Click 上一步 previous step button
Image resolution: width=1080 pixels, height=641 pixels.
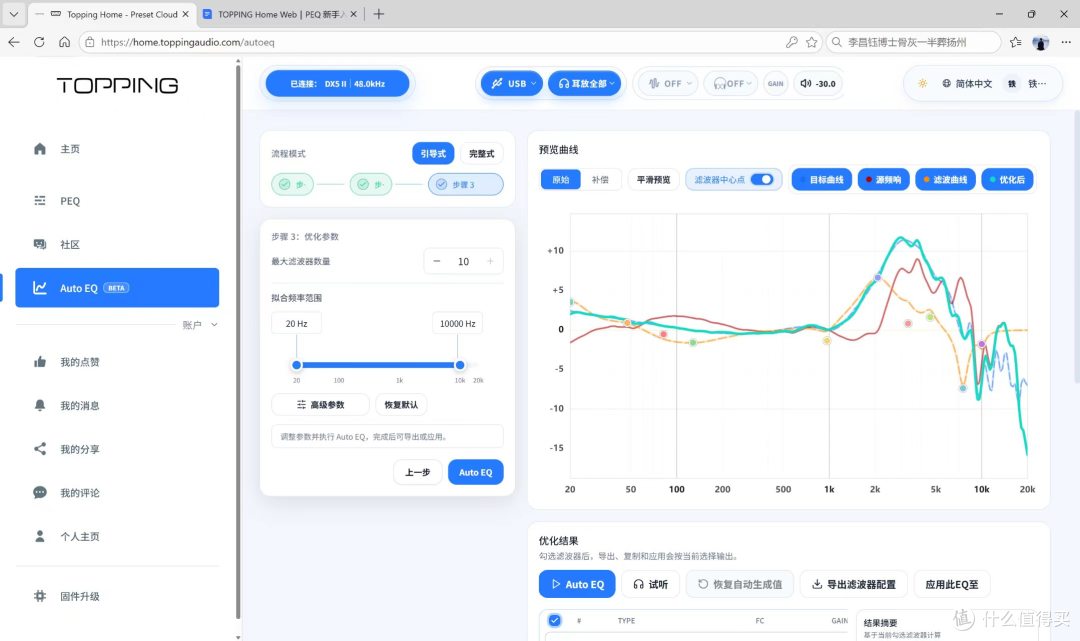pos(417,472)
